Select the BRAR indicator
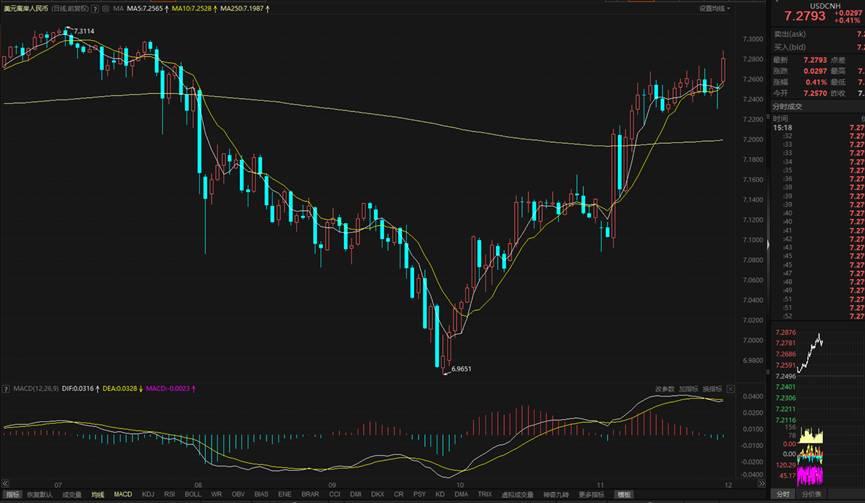 (310, 494)
